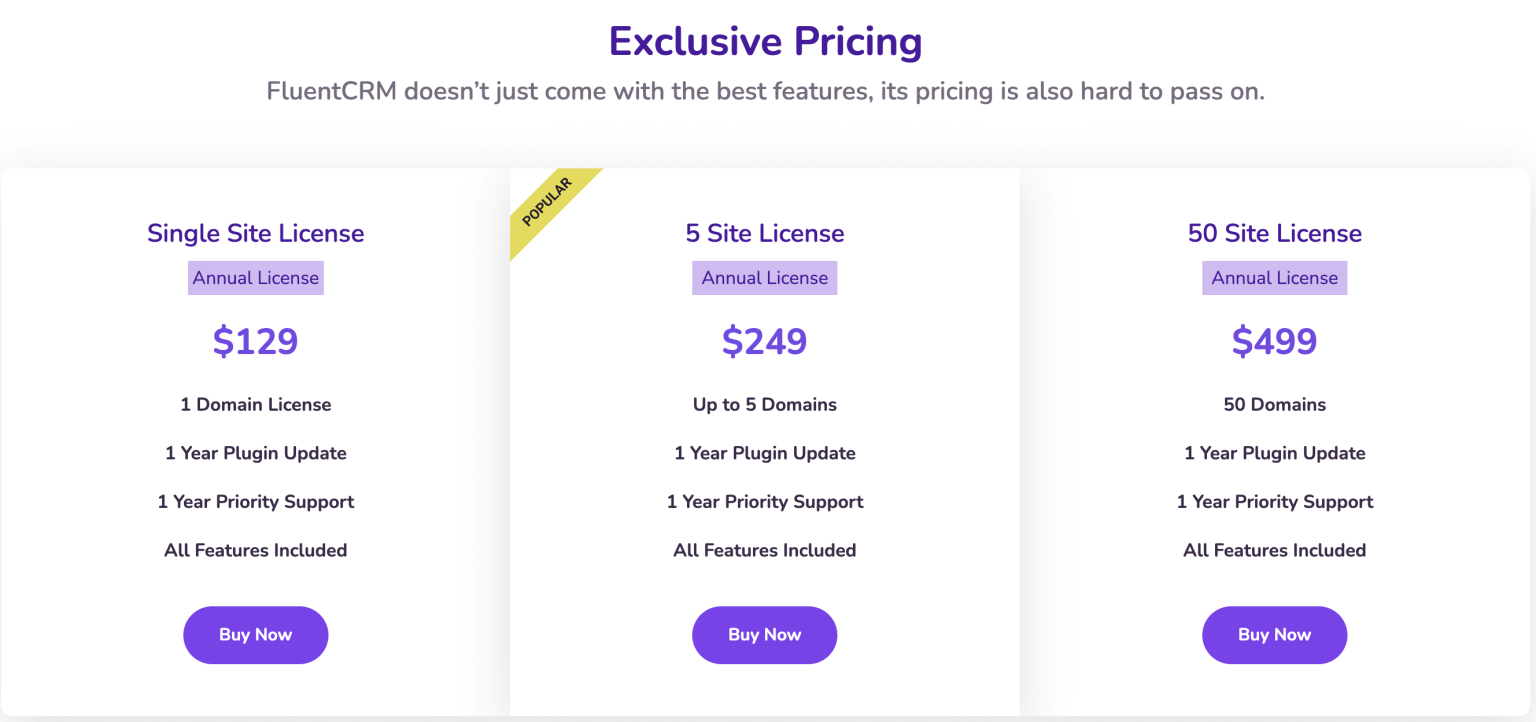Image resolution: width=1536 pixels, height=722 pixels.
Task: Click Buy Now under 5 Site License
Action: (764, 635)
